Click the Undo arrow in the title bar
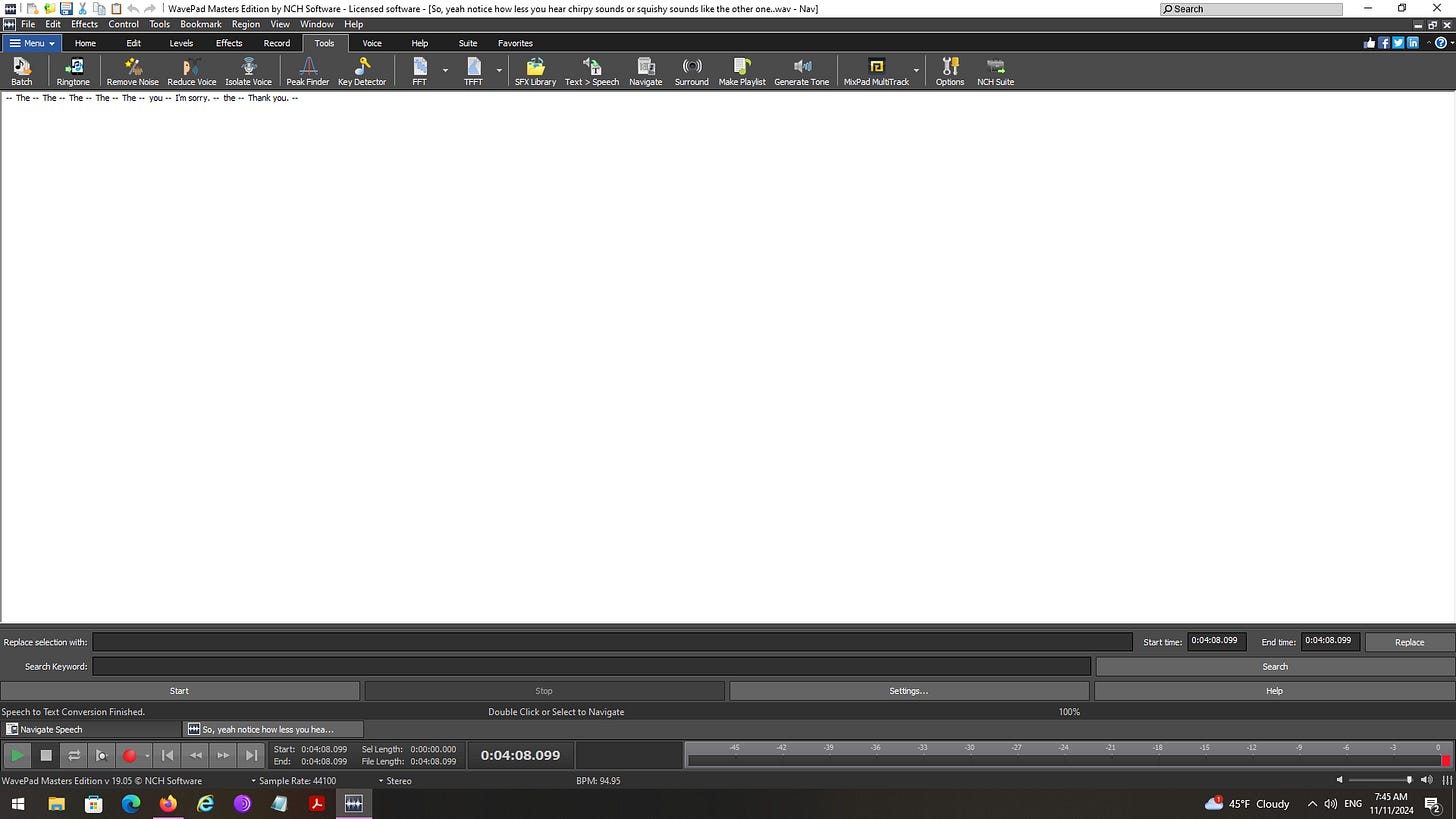This screenshot has width=1456, height=819. coord(133,9)
